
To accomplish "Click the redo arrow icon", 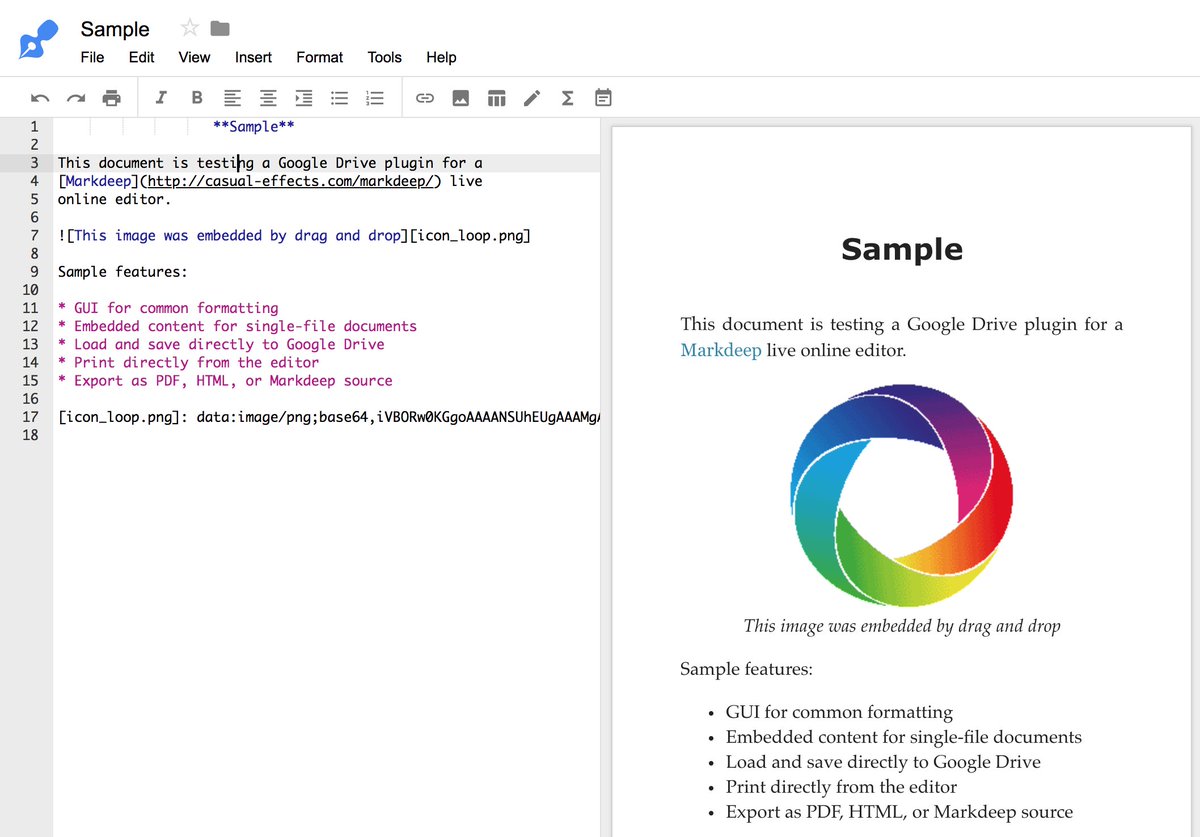I will (76, 98).
